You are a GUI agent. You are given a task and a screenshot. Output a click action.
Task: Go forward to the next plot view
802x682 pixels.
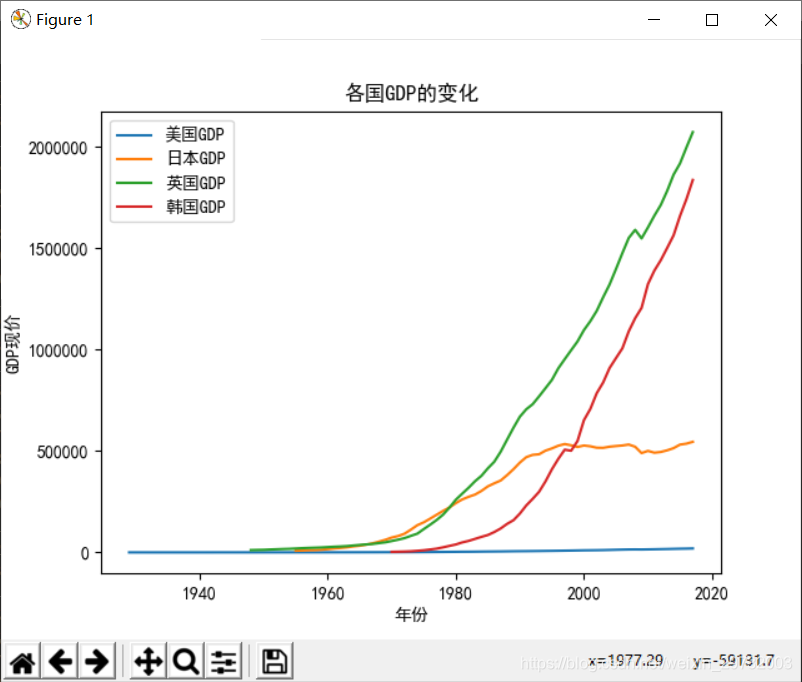[96, 661]
